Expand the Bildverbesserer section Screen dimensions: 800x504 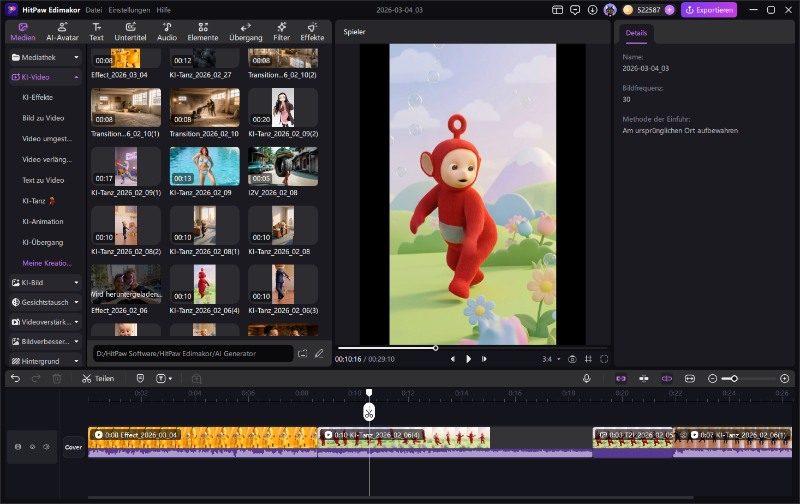coord(45,341)
